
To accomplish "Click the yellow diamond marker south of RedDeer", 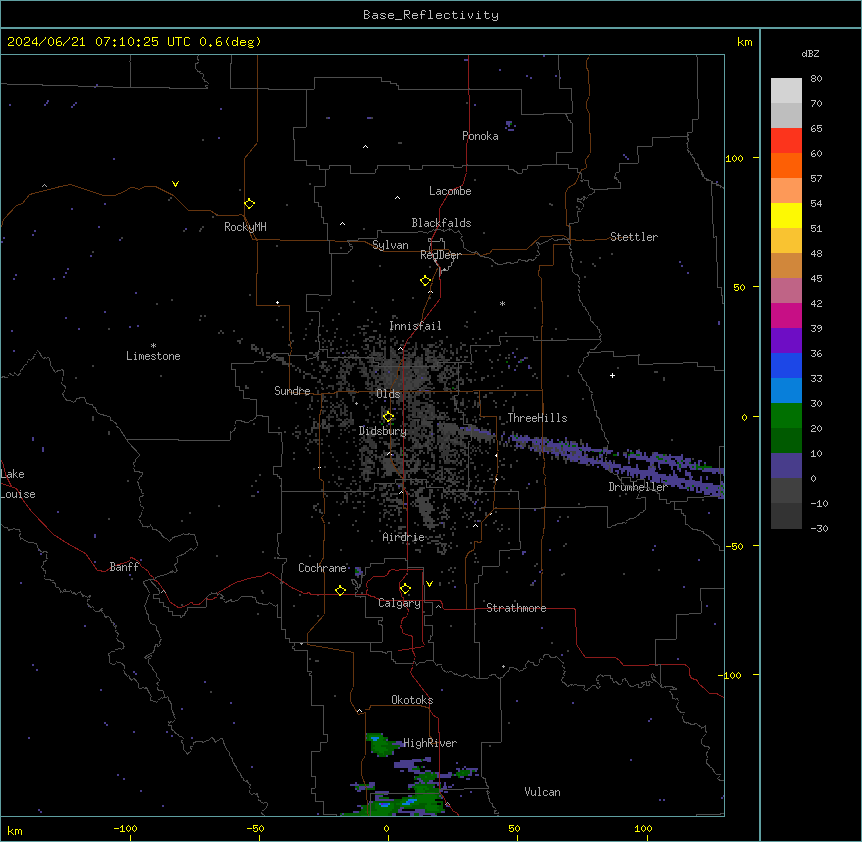I will [x=426, y=281].
